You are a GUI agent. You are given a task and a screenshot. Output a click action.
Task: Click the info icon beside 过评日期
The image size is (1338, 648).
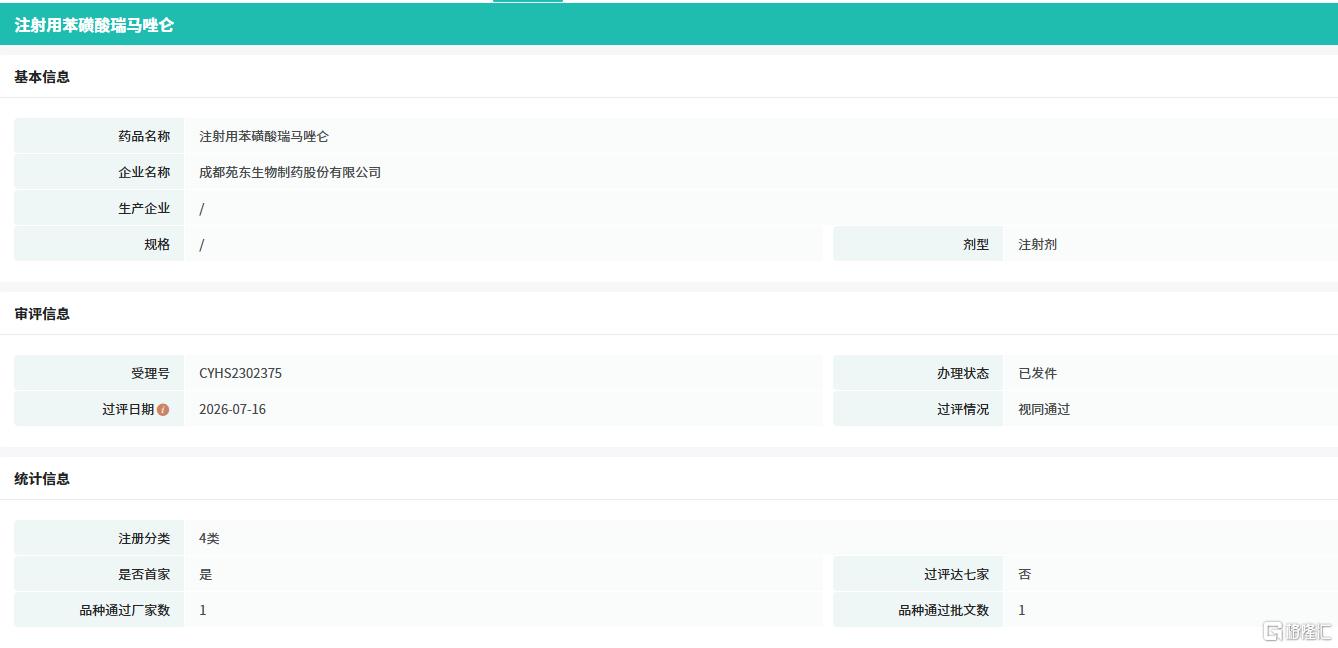tap(163, 410)
